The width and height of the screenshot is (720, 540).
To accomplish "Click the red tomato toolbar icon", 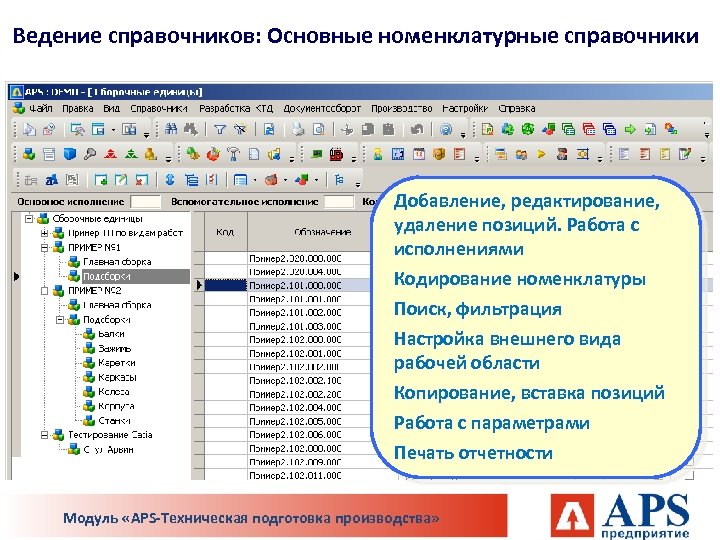I will tap(213, 154).
